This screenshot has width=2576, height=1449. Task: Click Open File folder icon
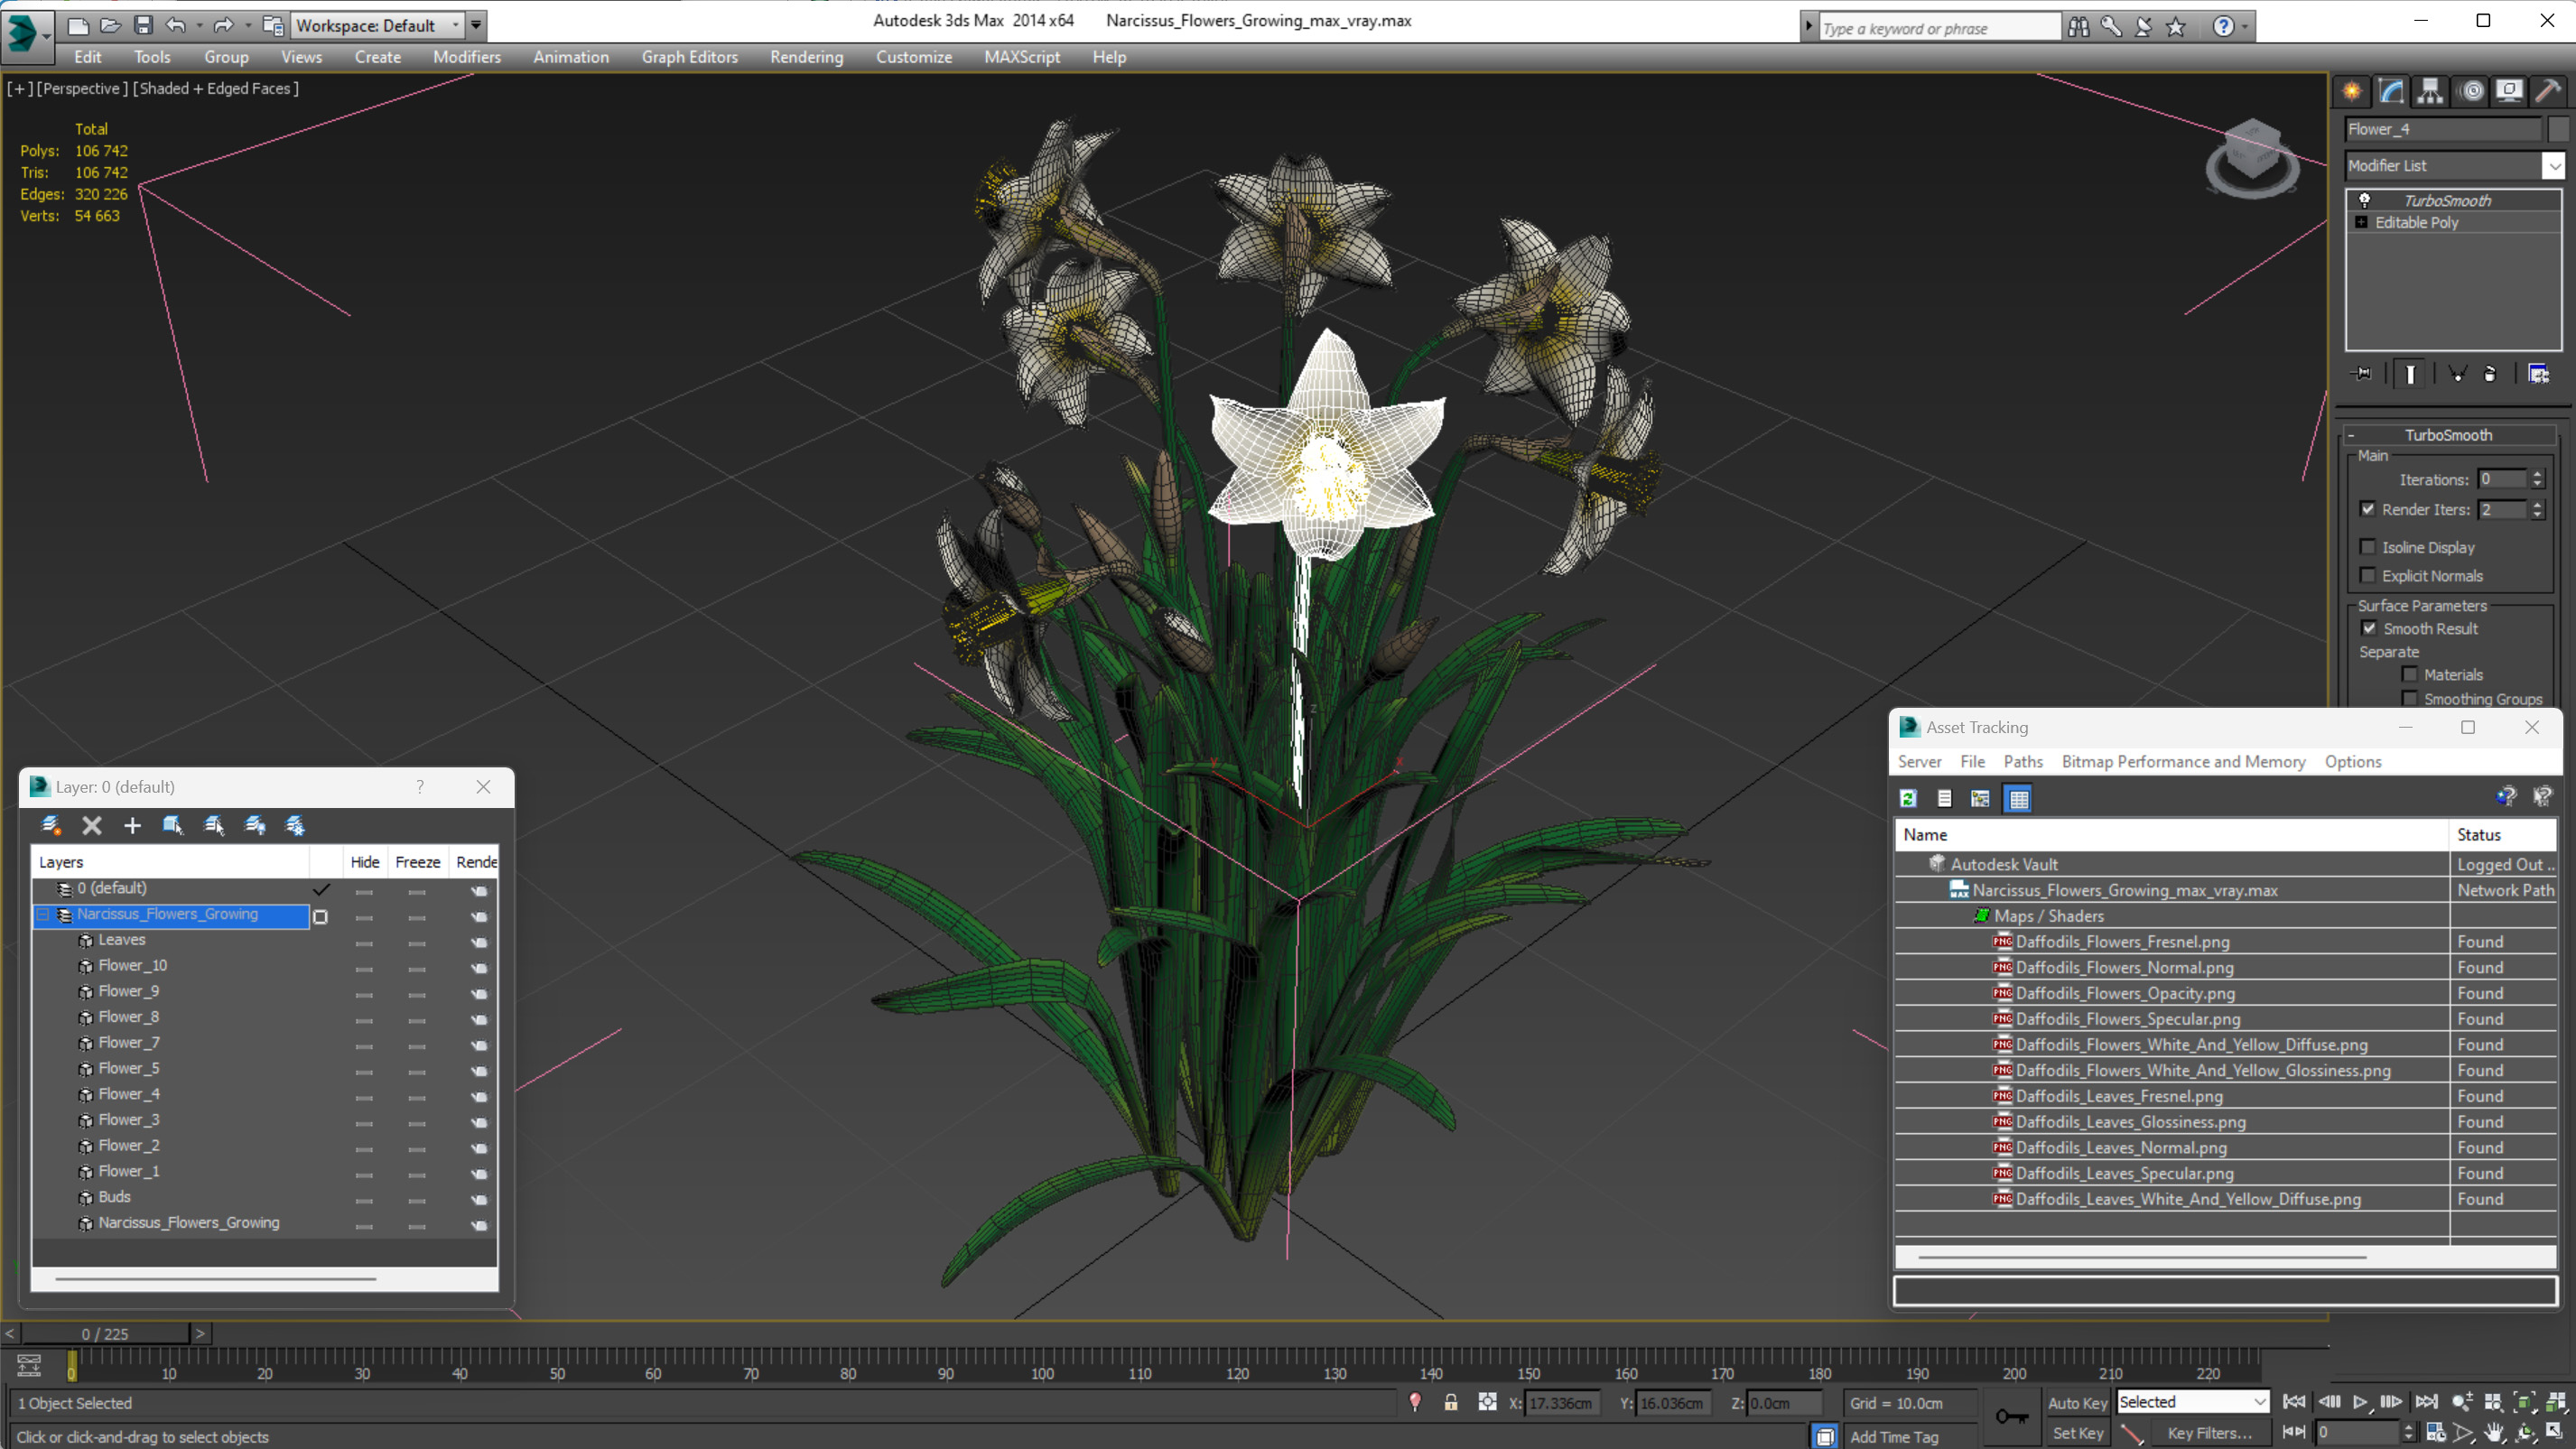pyautogui.click(x=110, y=25)
